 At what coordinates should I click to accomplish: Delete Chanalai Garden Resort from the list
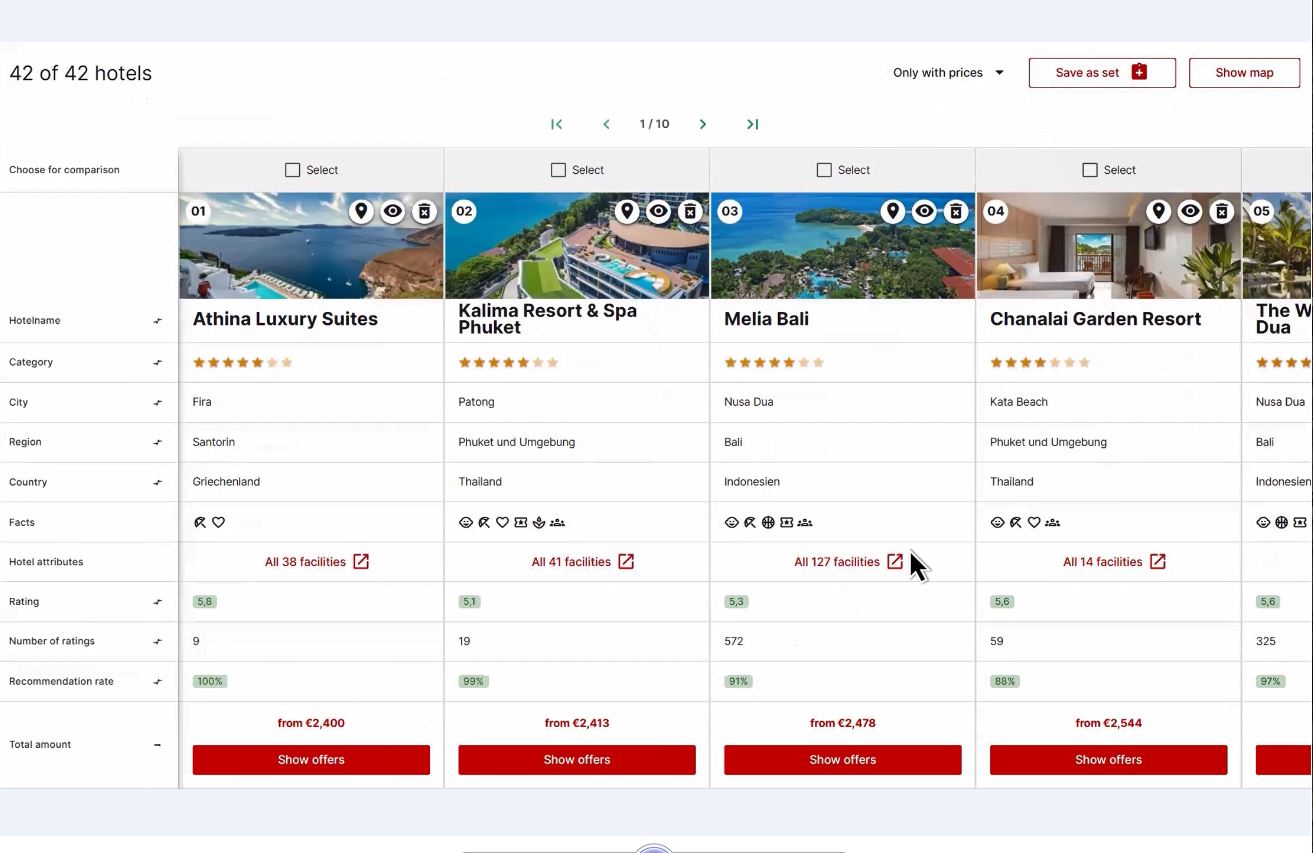click(1222, 211)
